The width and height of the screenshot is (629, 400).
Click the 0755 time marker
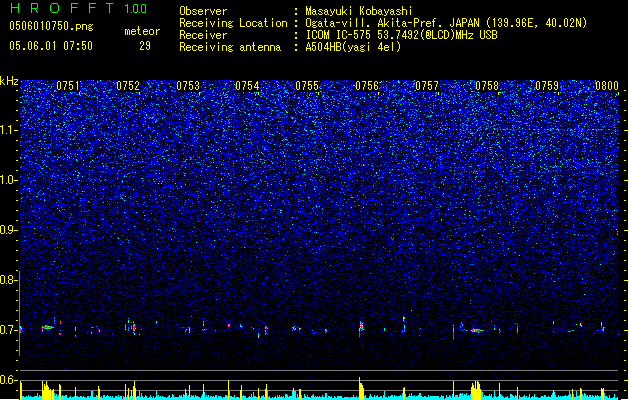coord(307,86)
